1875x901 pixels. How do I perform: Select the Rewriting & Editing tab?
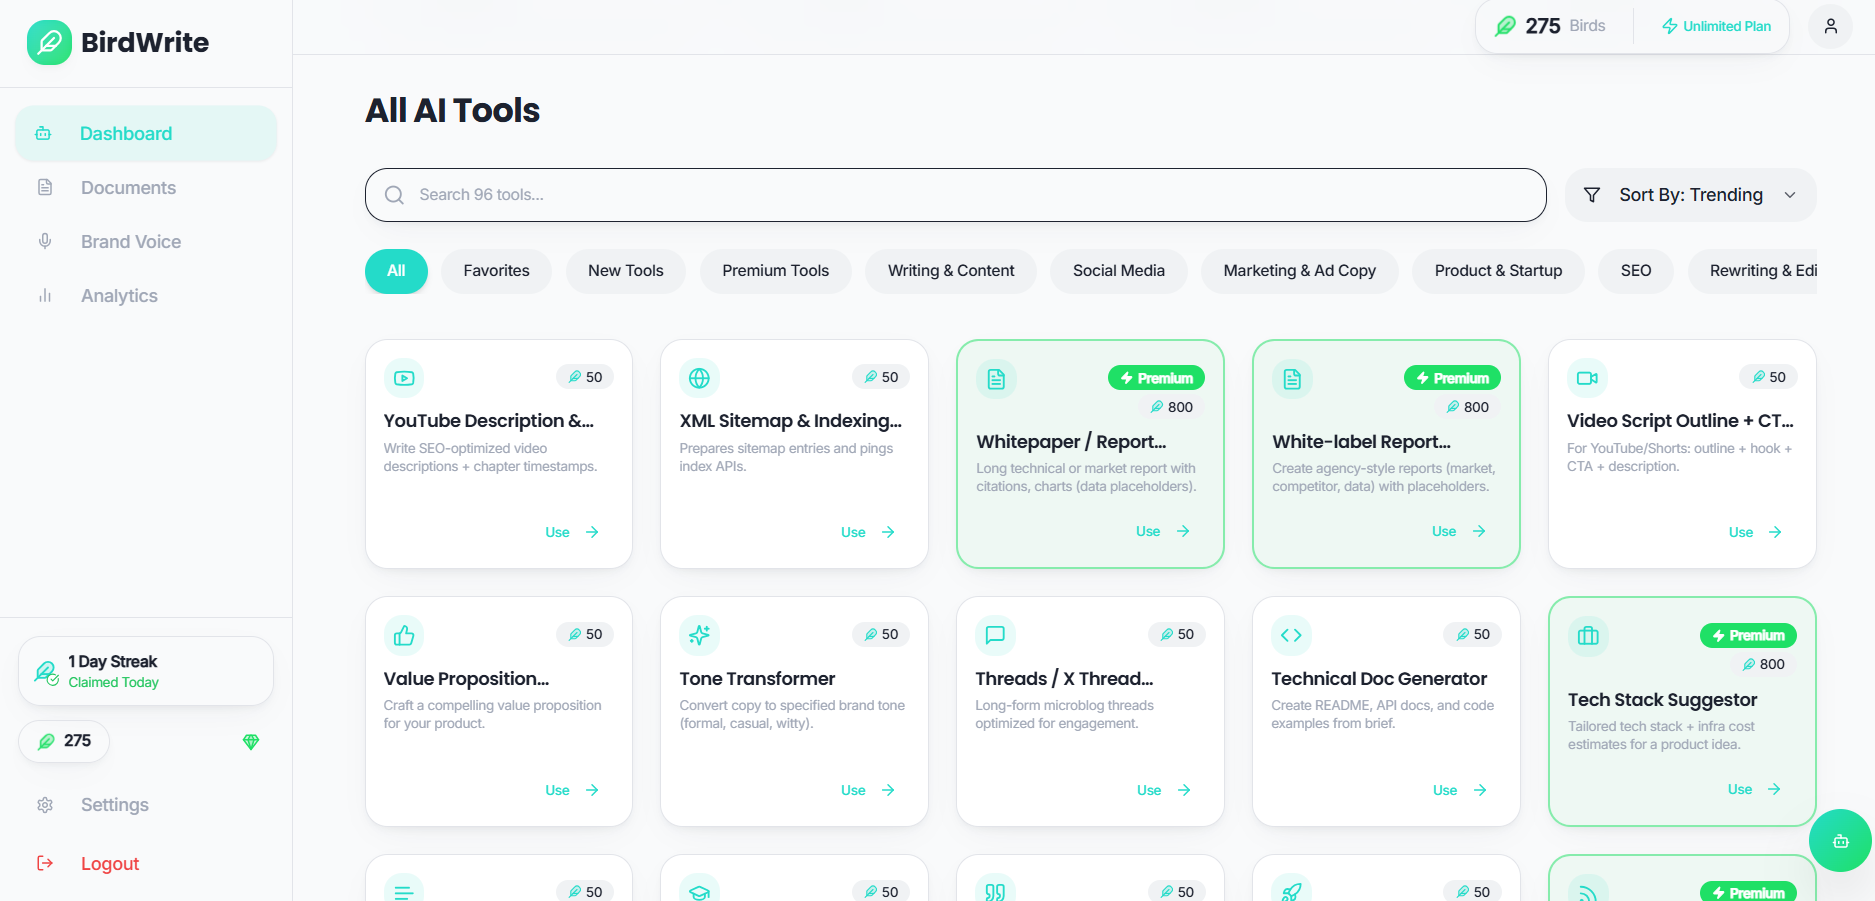[1753, 271]
